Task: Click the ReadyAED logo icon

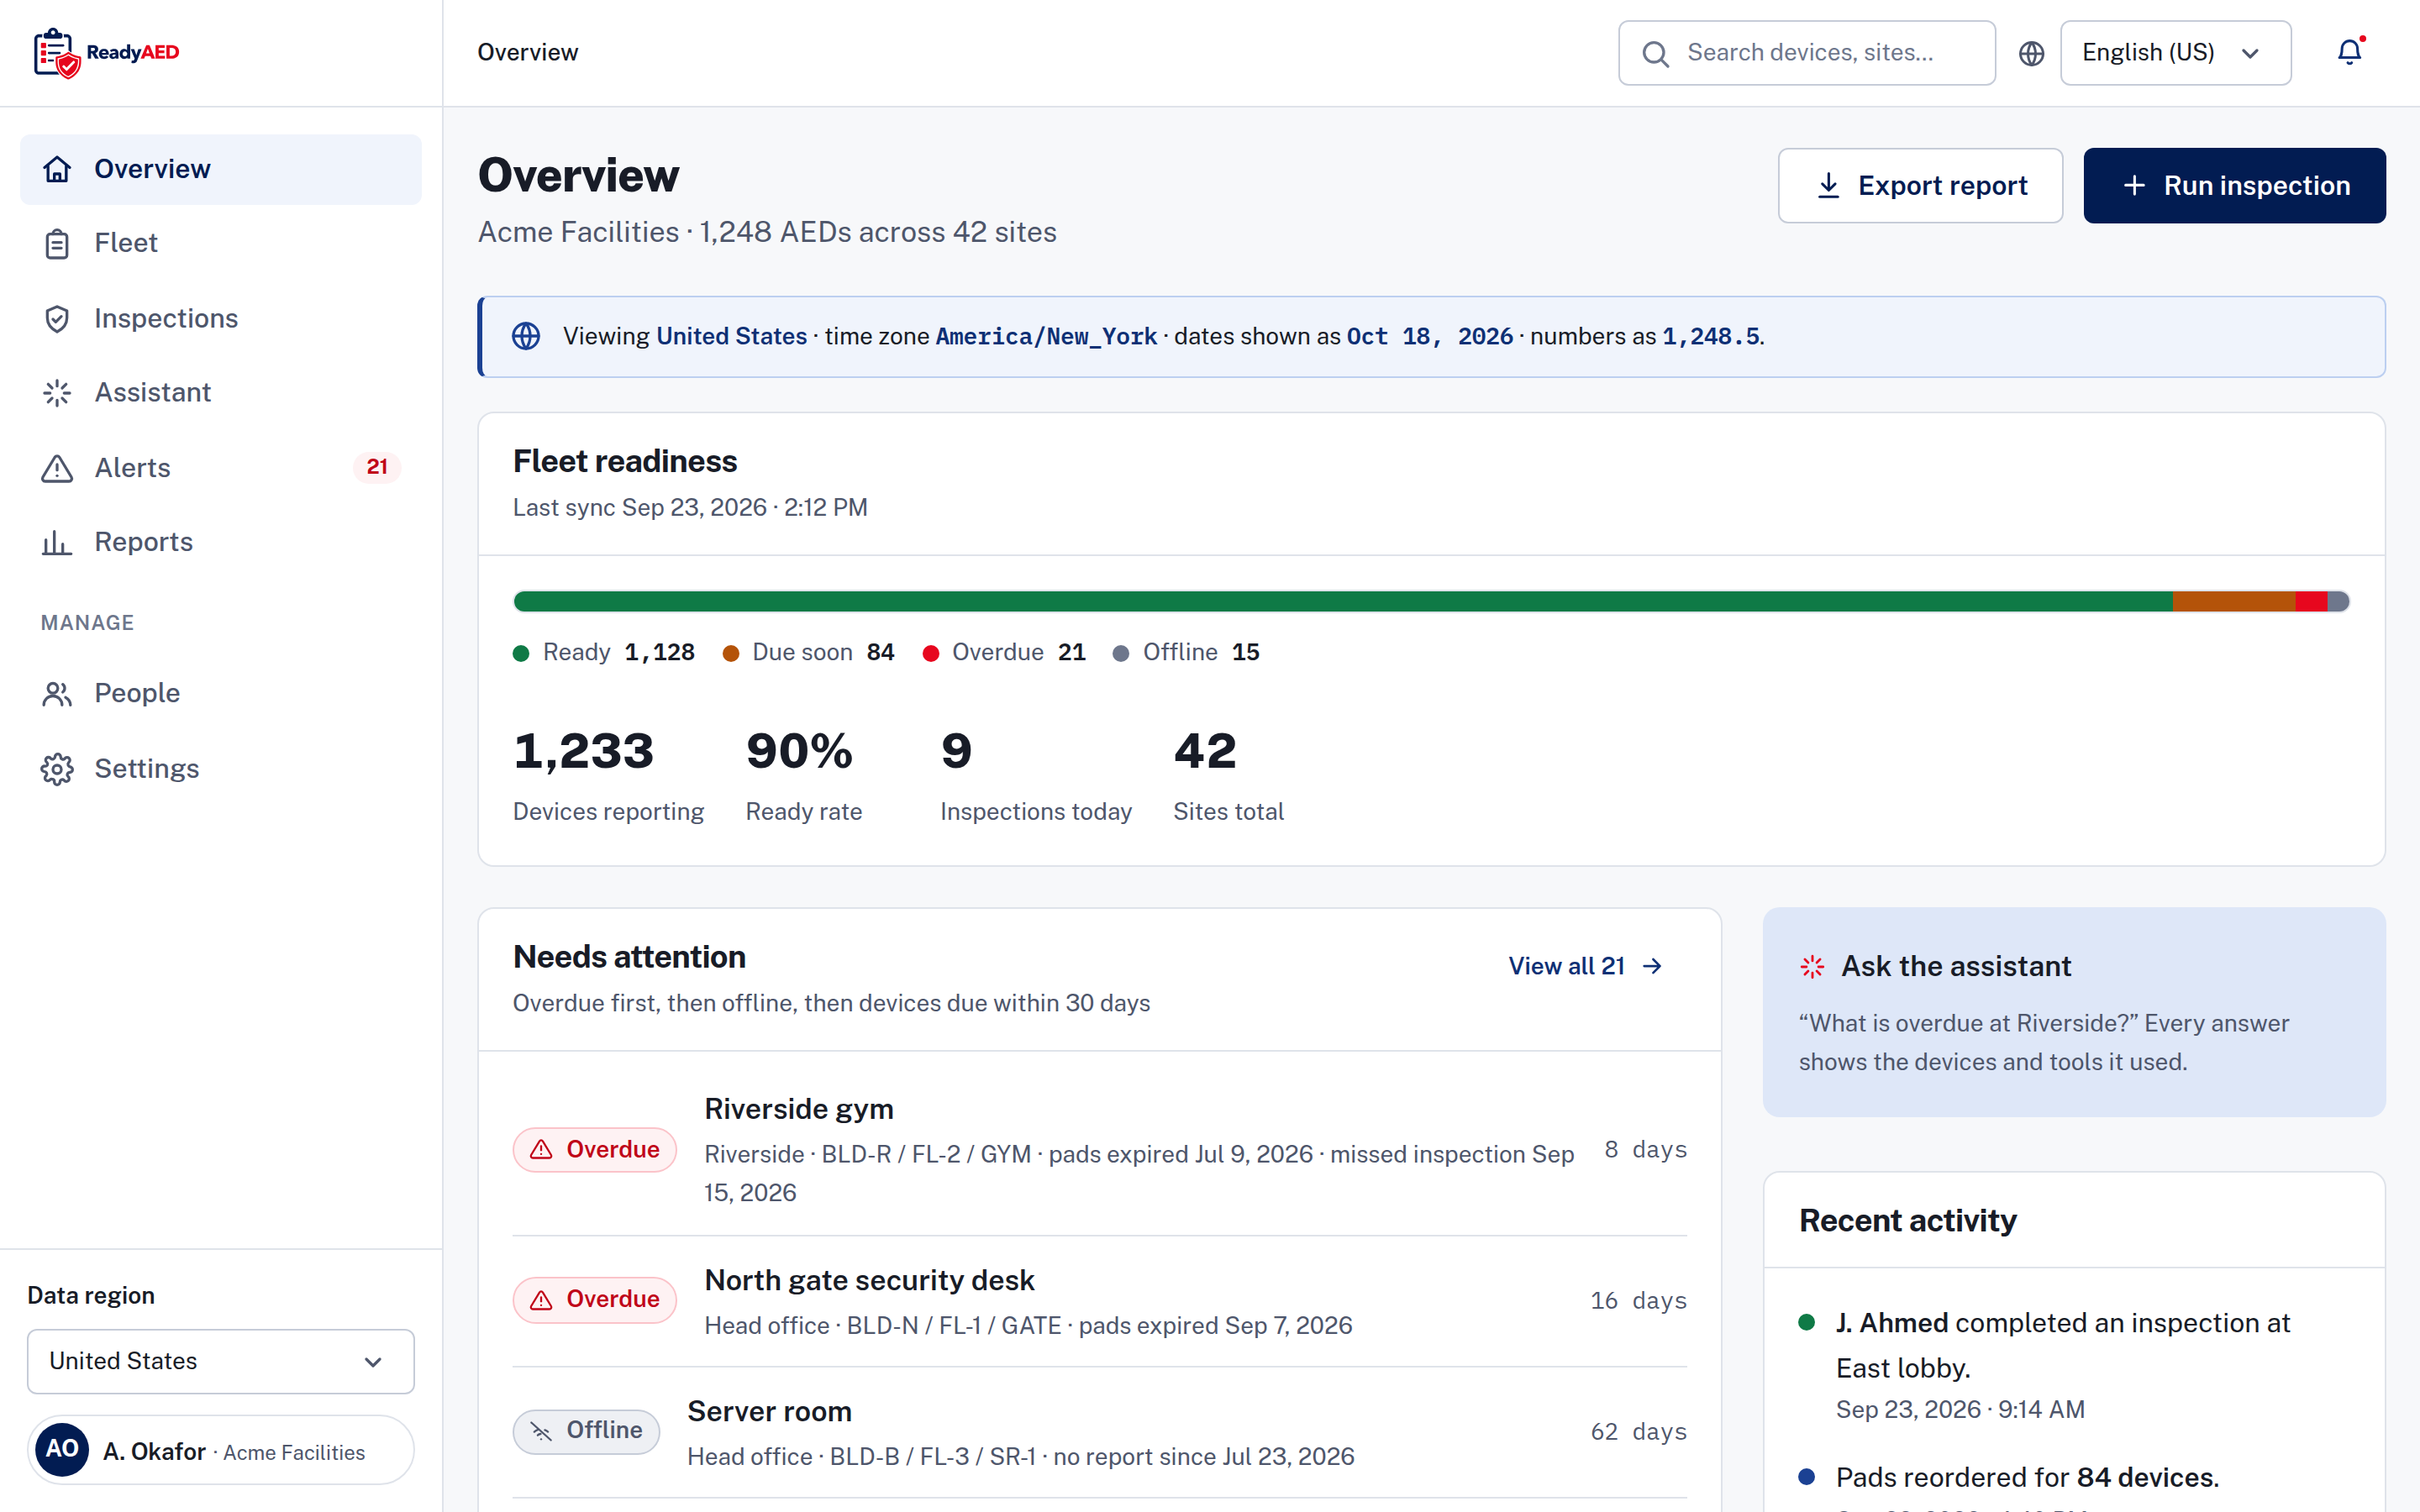Action: pos(56,53)
